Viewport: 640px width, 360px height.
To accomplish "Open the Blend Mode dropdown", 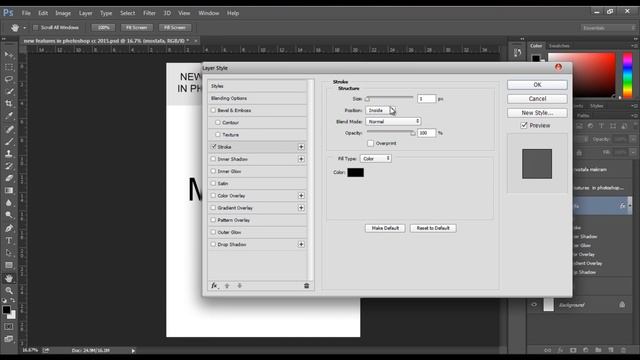I will coord(393,121).
